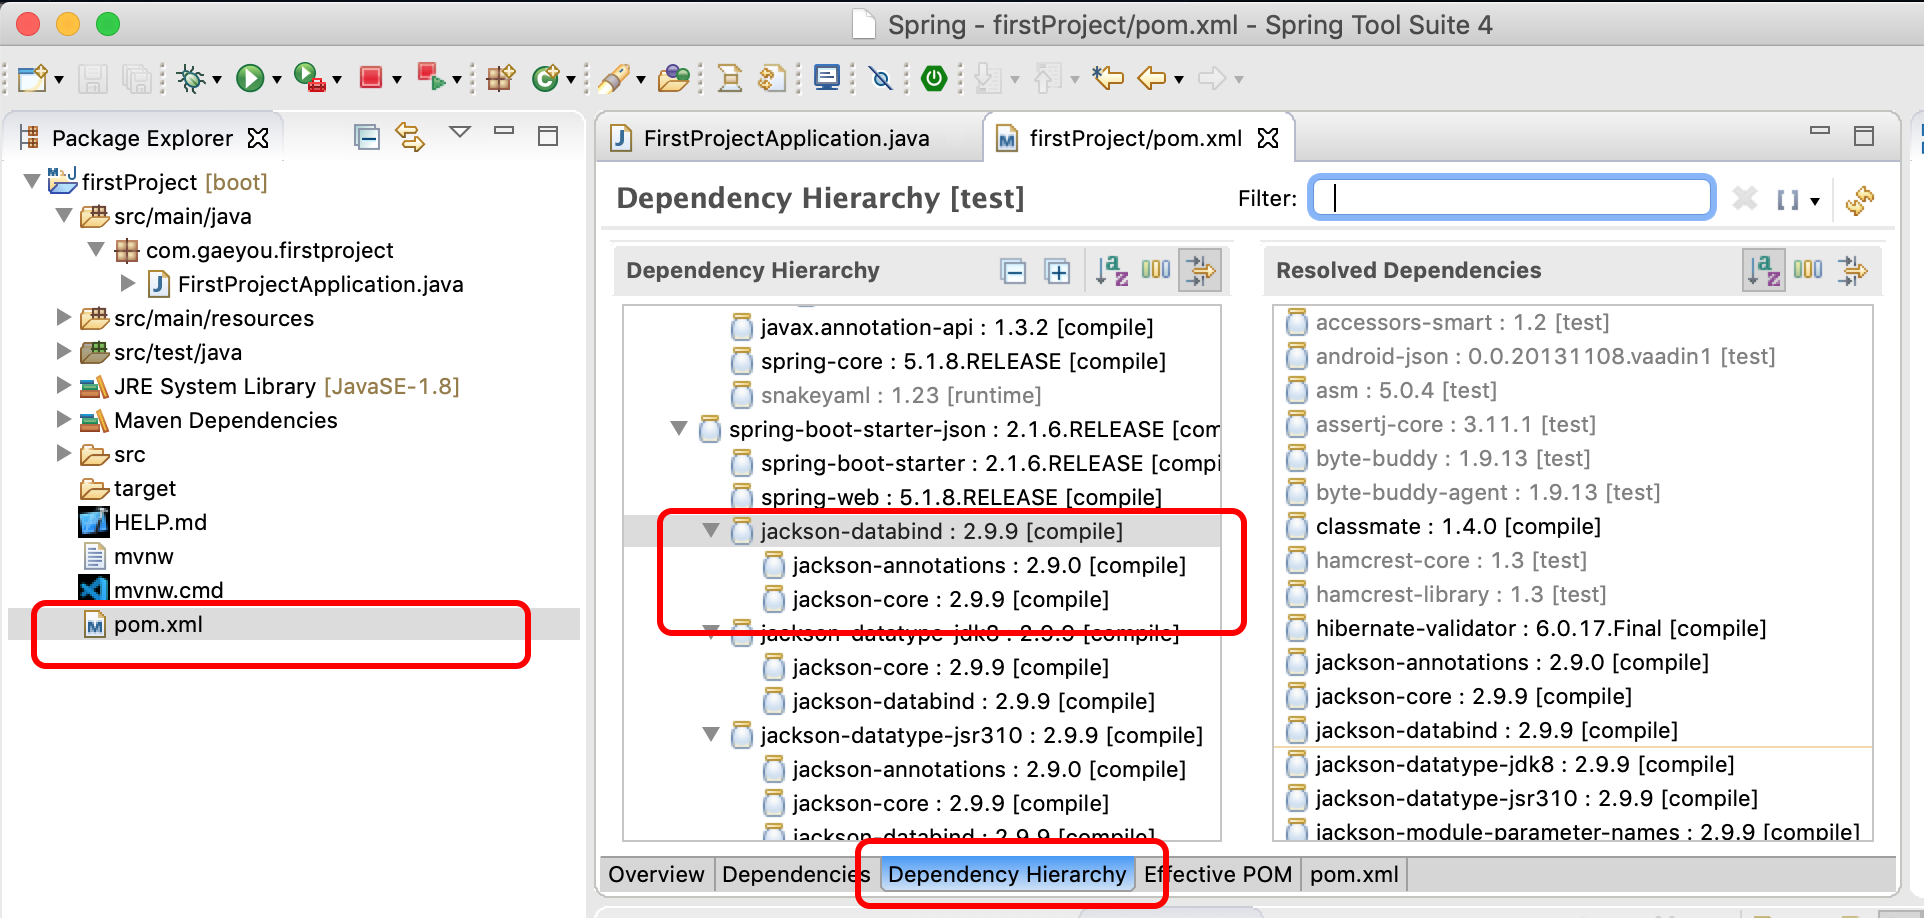Click the New Java Package icon

click(x=500, y=78)
